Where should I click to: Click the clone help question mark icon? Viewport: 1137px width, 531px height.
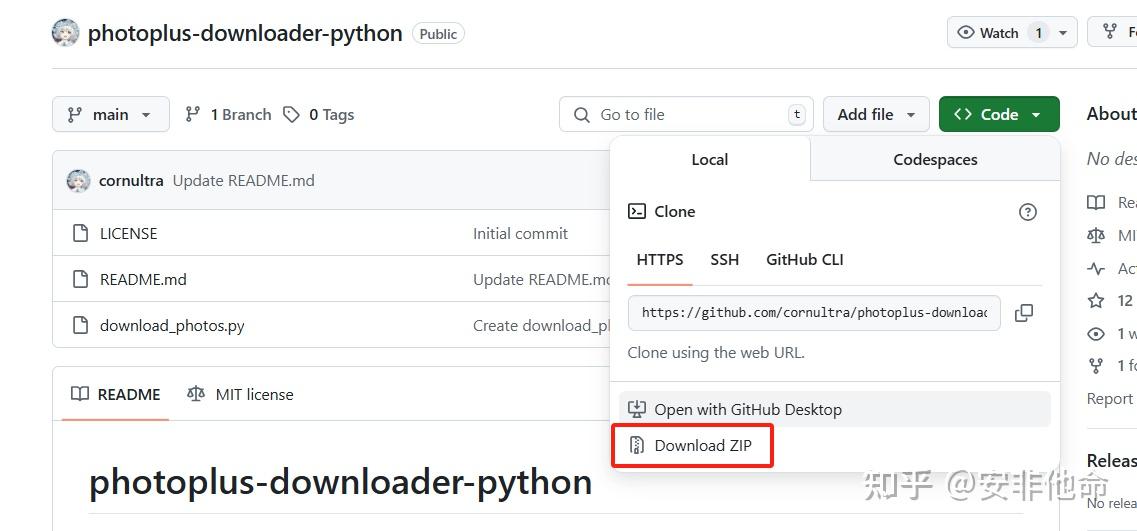(x=1027, y=212)
